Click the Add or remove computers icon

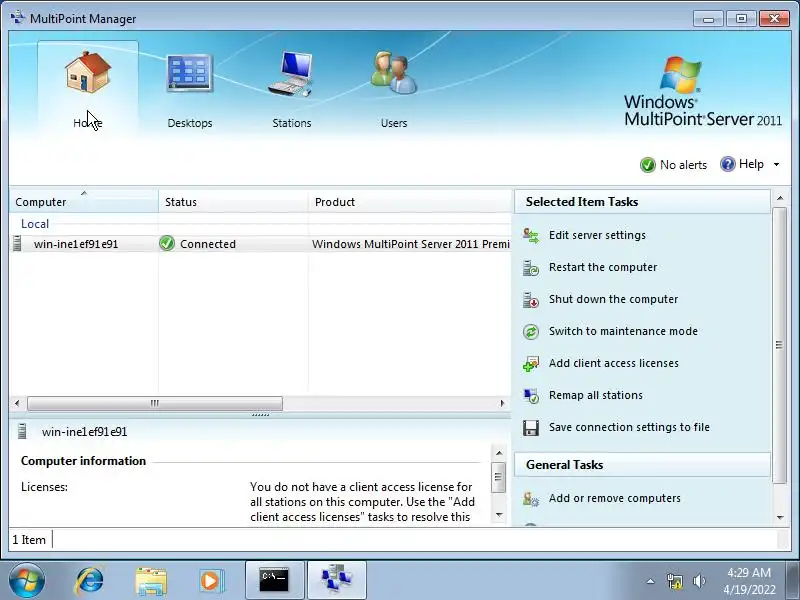click(x=531, y=498)
